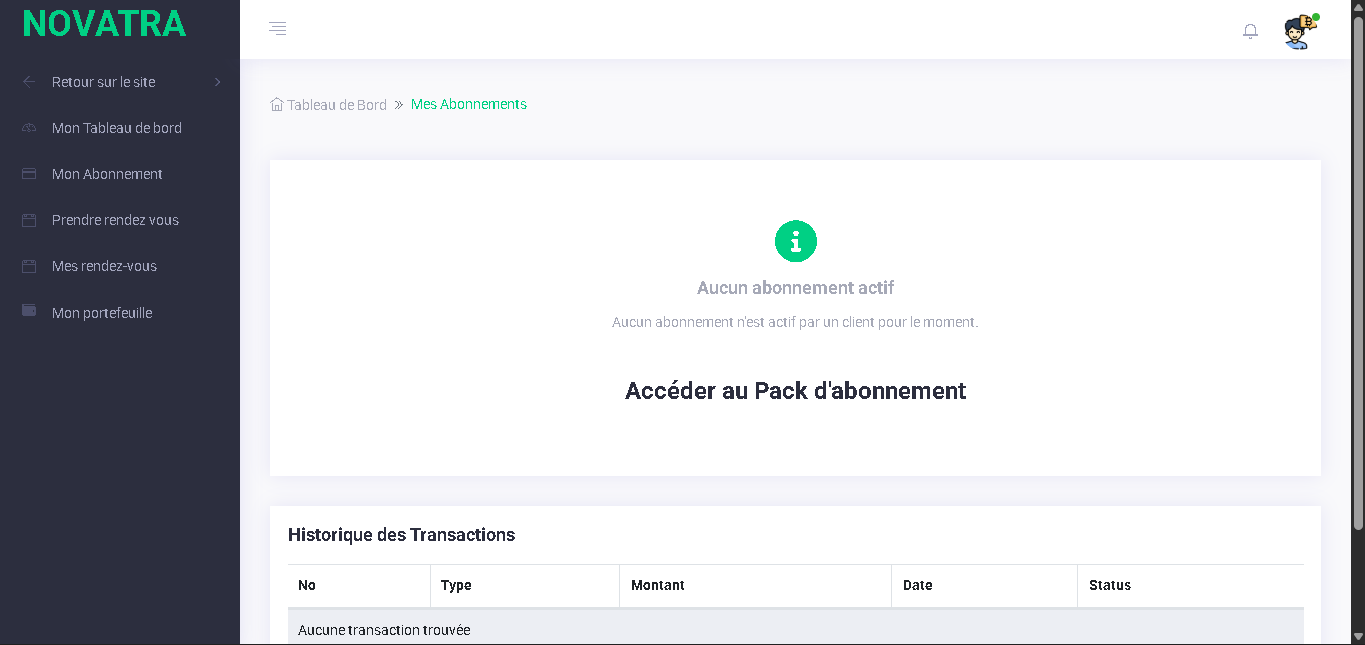Follow the Tableau de Bord breadcrumb link

[337, 105]
